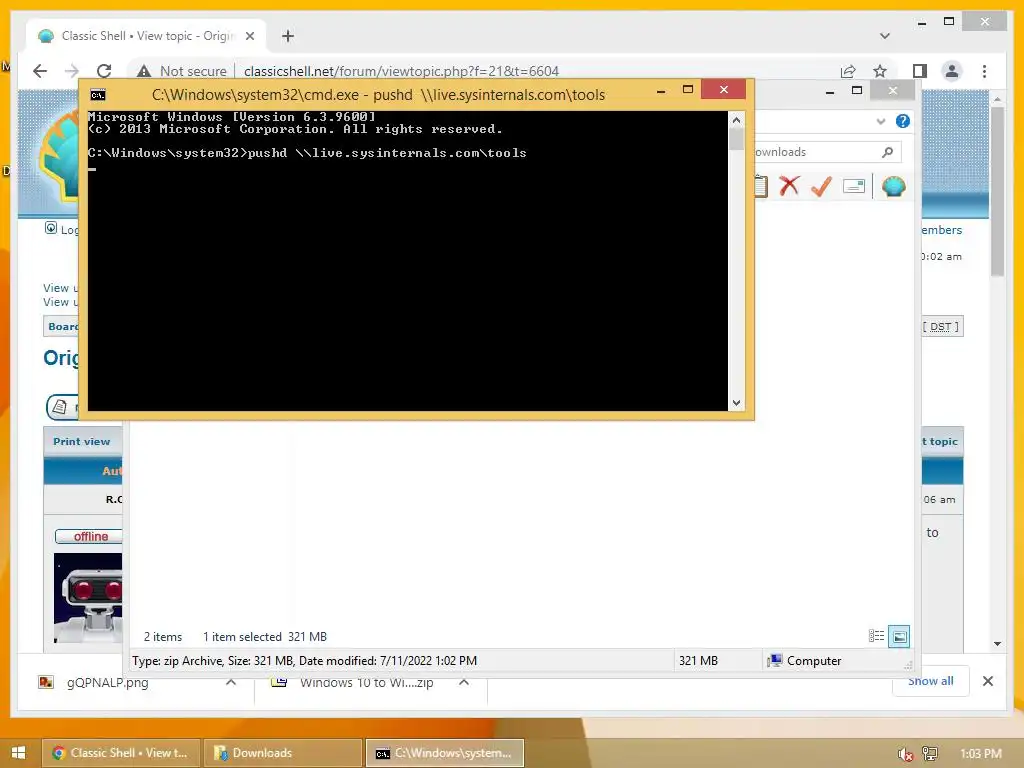Click the DST link on forum page
This screenshot has height=768, width=1024.
tap(940, 327)
